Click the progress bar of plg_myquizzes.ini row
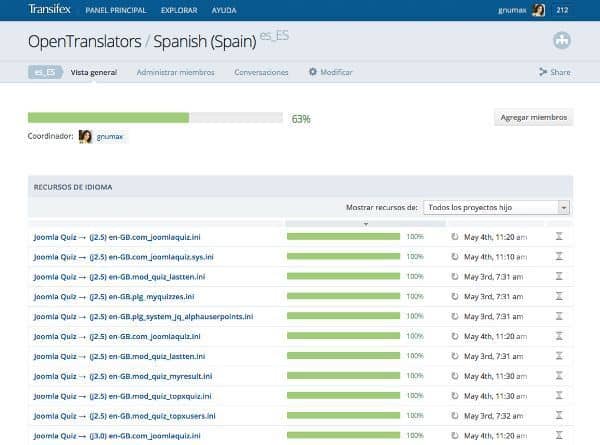Screen dimensions: 600x445 (343, 296)
